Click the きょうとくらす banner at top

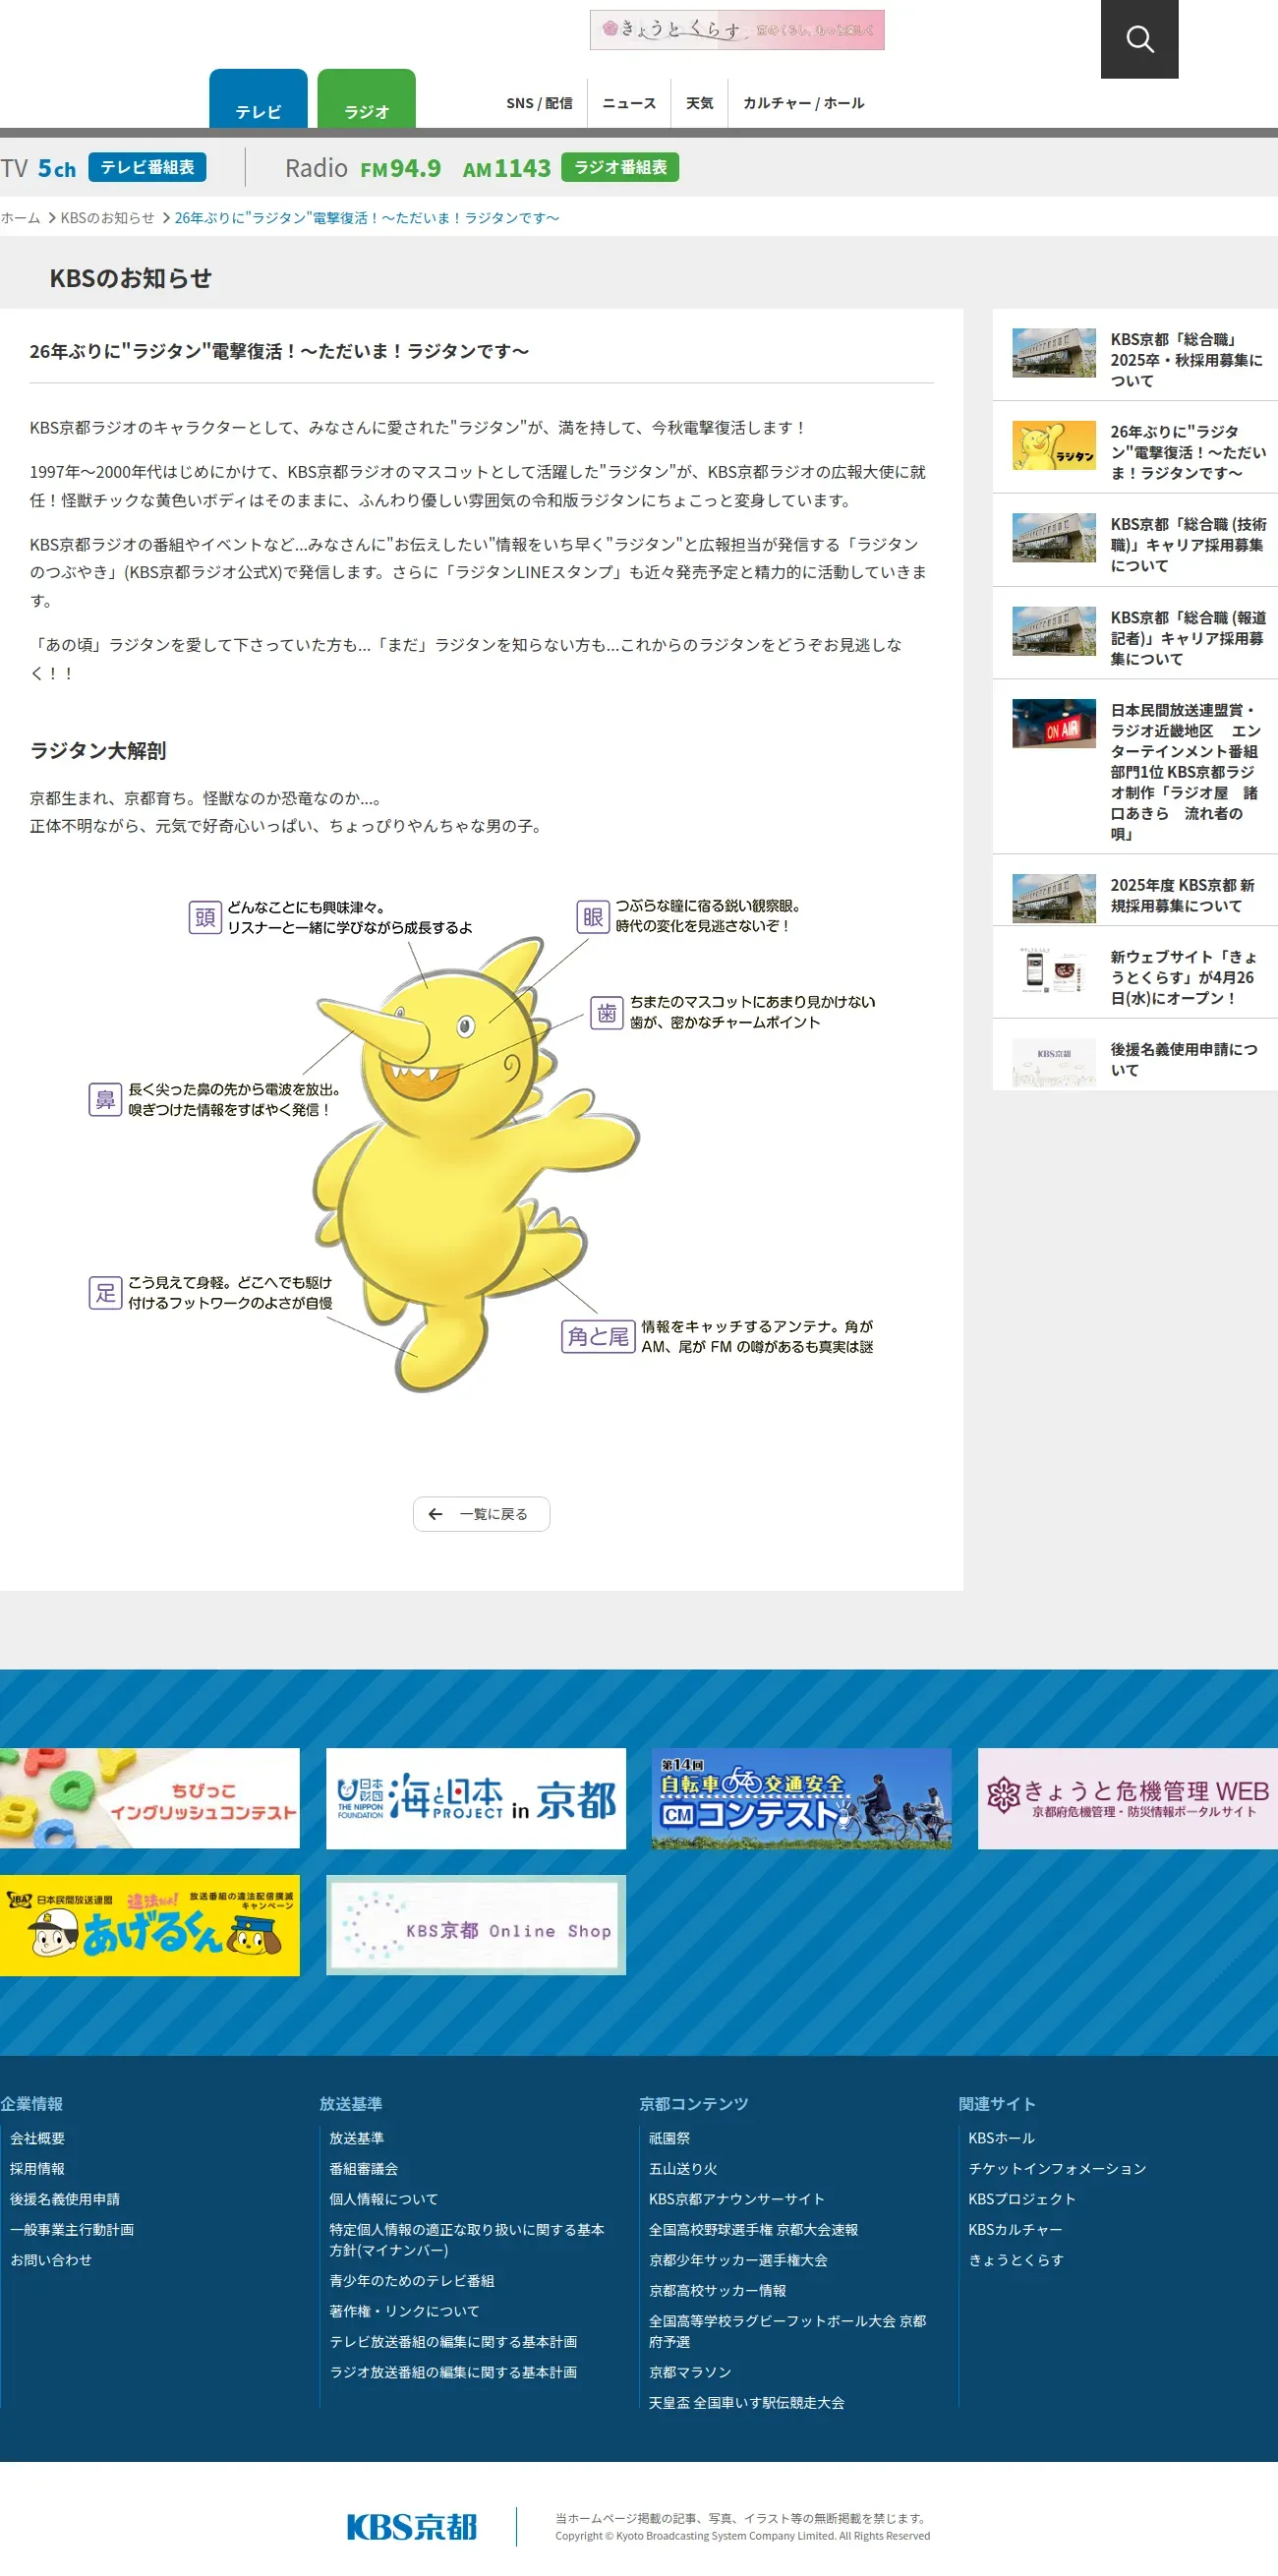pyautogui.click(x=737, y=30)
